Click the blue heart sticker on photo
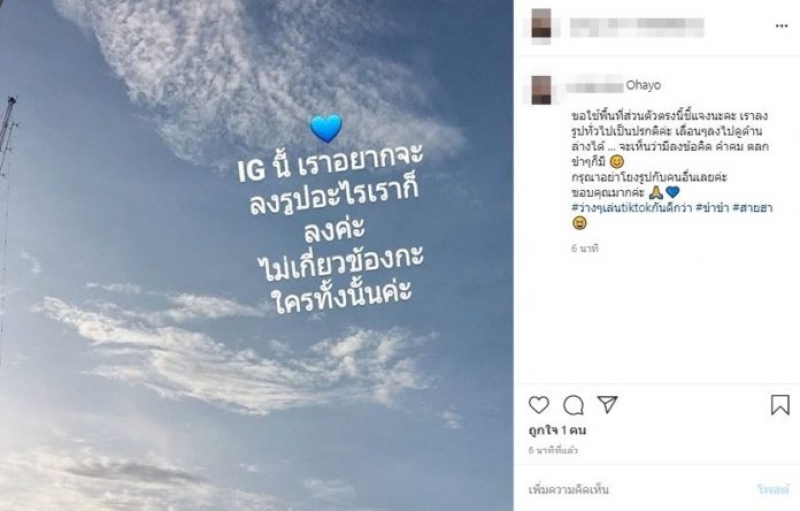Viewport: 800px width, 511px height. coord(326,129)
